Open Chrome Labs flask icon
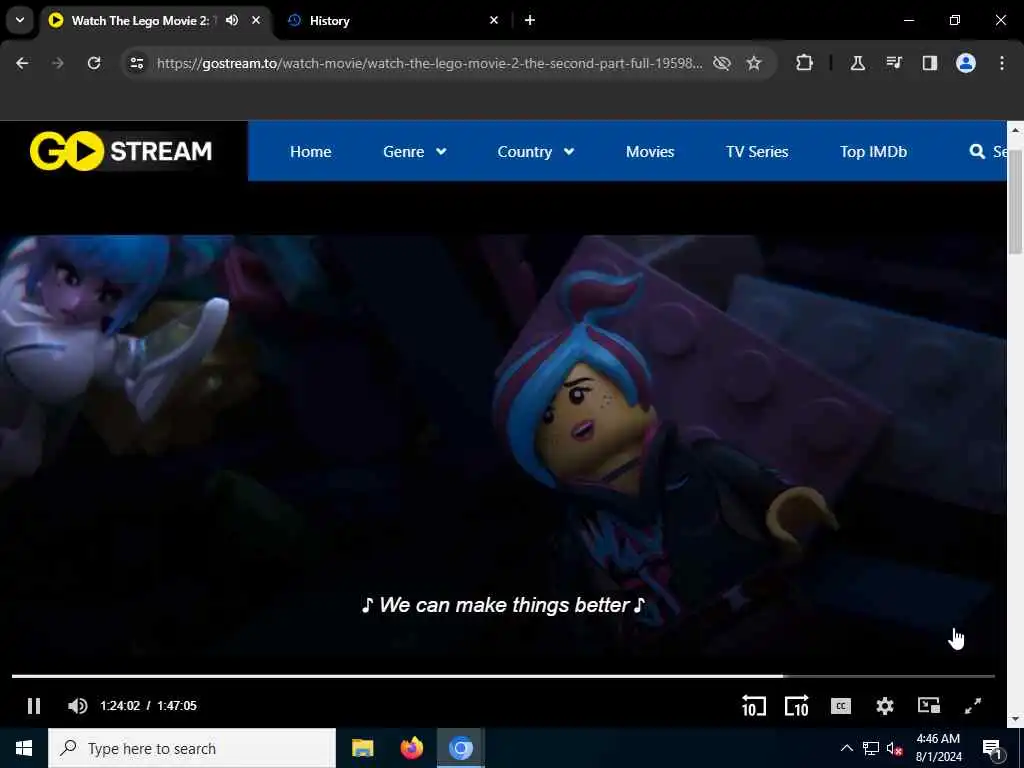This screenshot has height=768, width=1024. 857,63
